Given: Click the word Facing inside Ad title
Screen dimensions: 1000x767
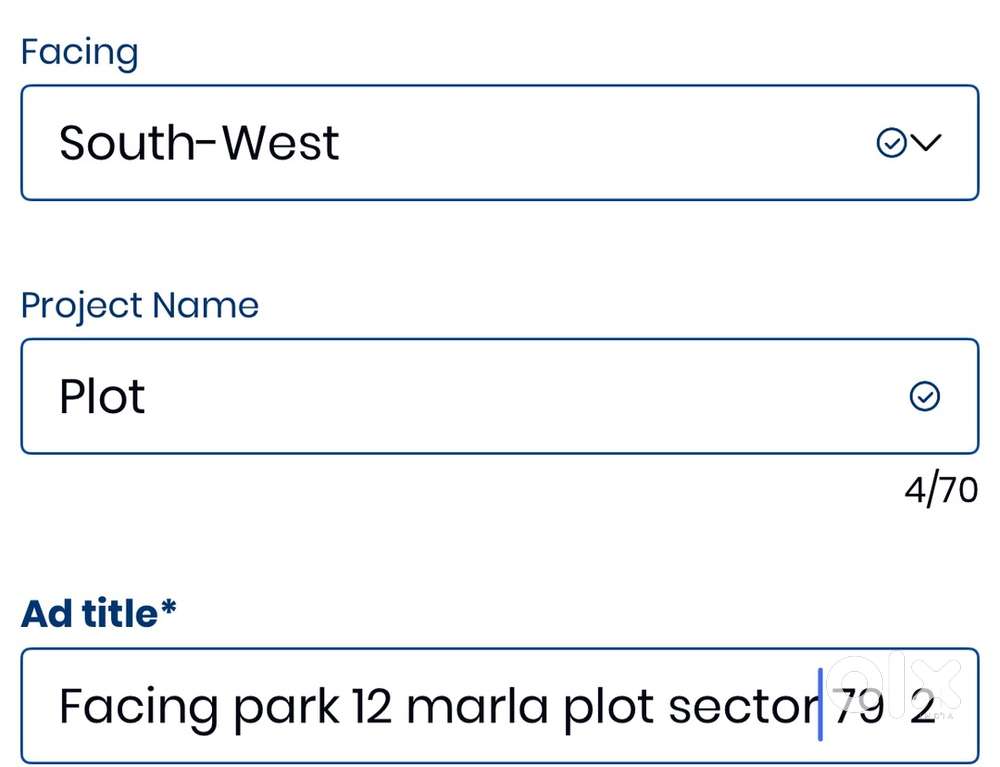Looking at the screenshot, I should tap(138, 707).
